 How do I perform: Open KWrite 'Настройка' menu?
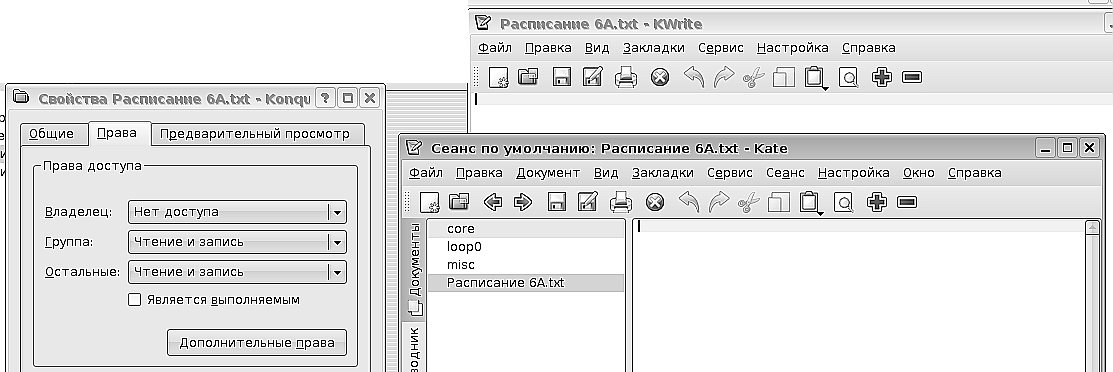(792, 48)
